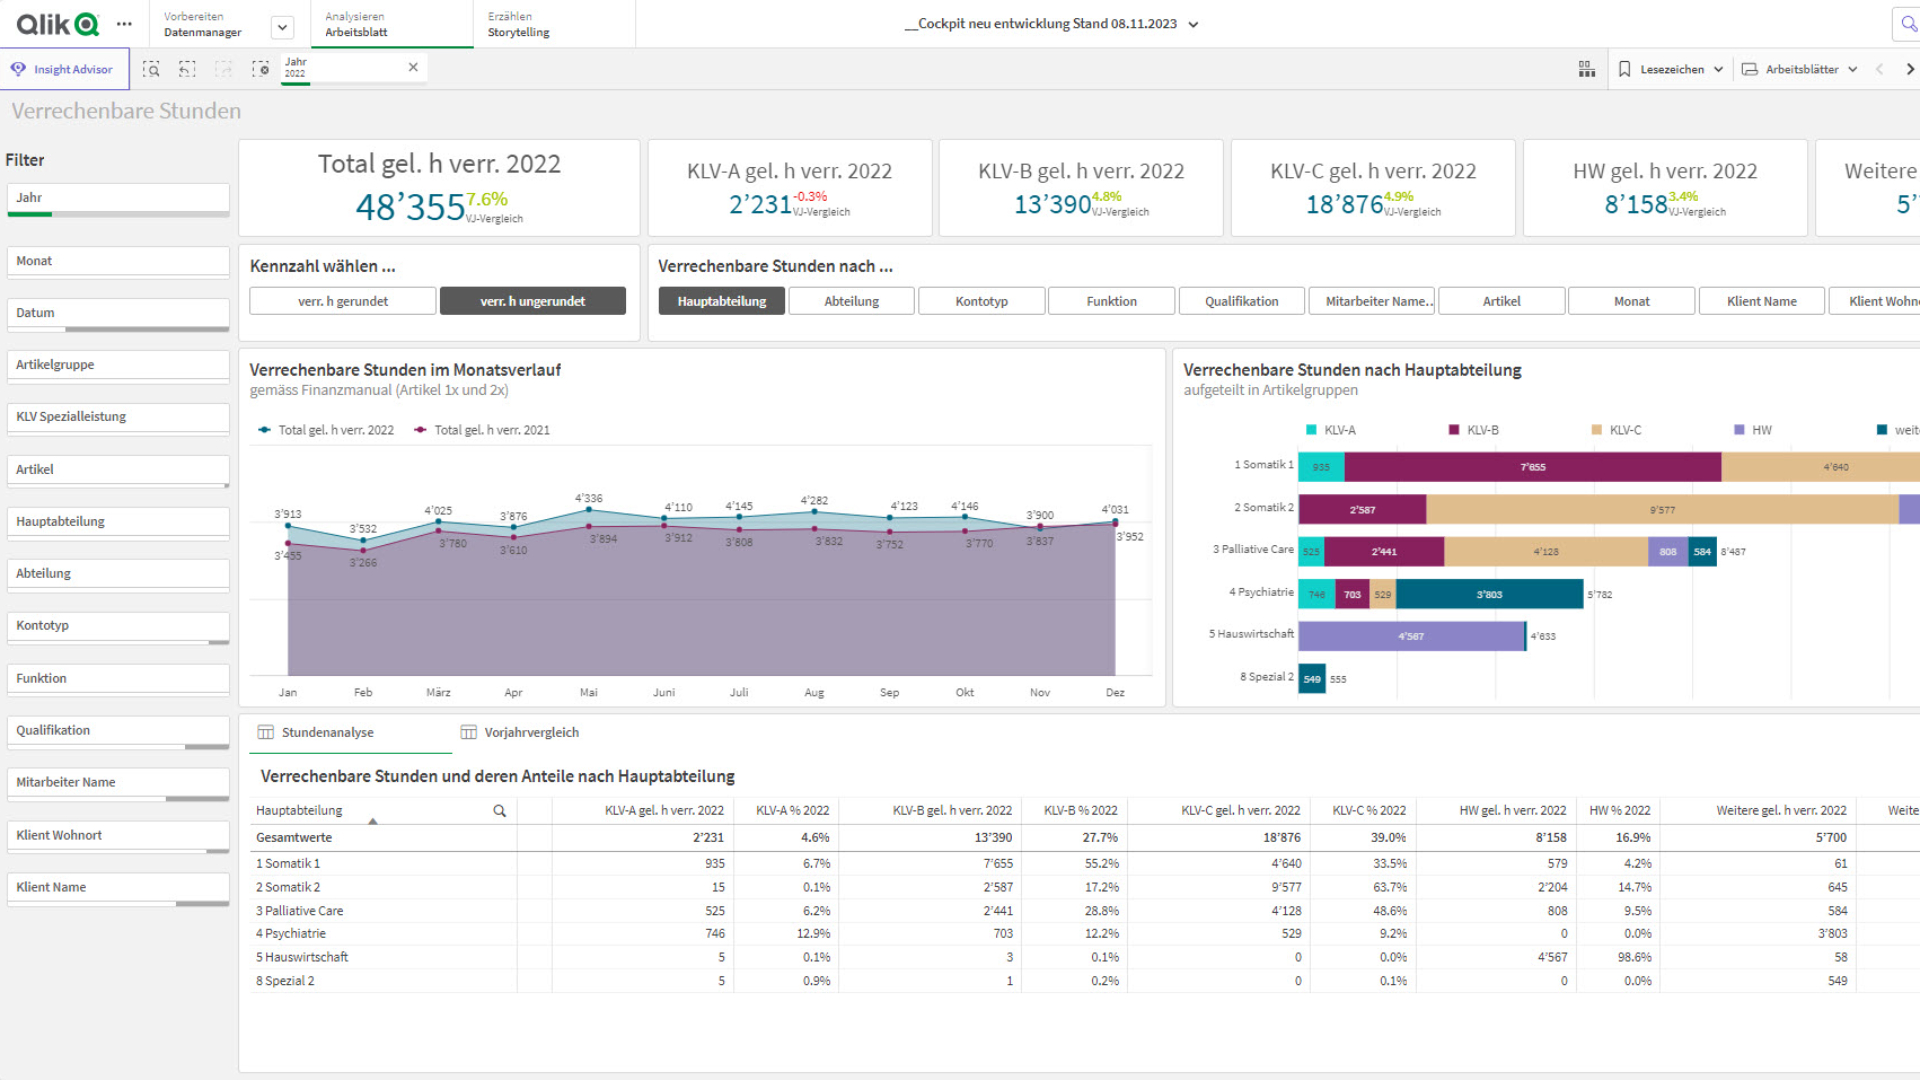1920x1080 pixels.
Task: Click the Kontotyp dimension button
Action: pyautogui.click(x=981, y=301)
